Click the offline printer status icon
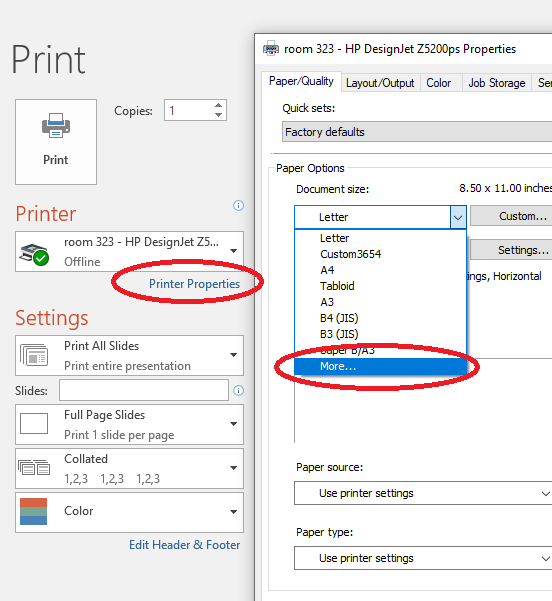 34,254
